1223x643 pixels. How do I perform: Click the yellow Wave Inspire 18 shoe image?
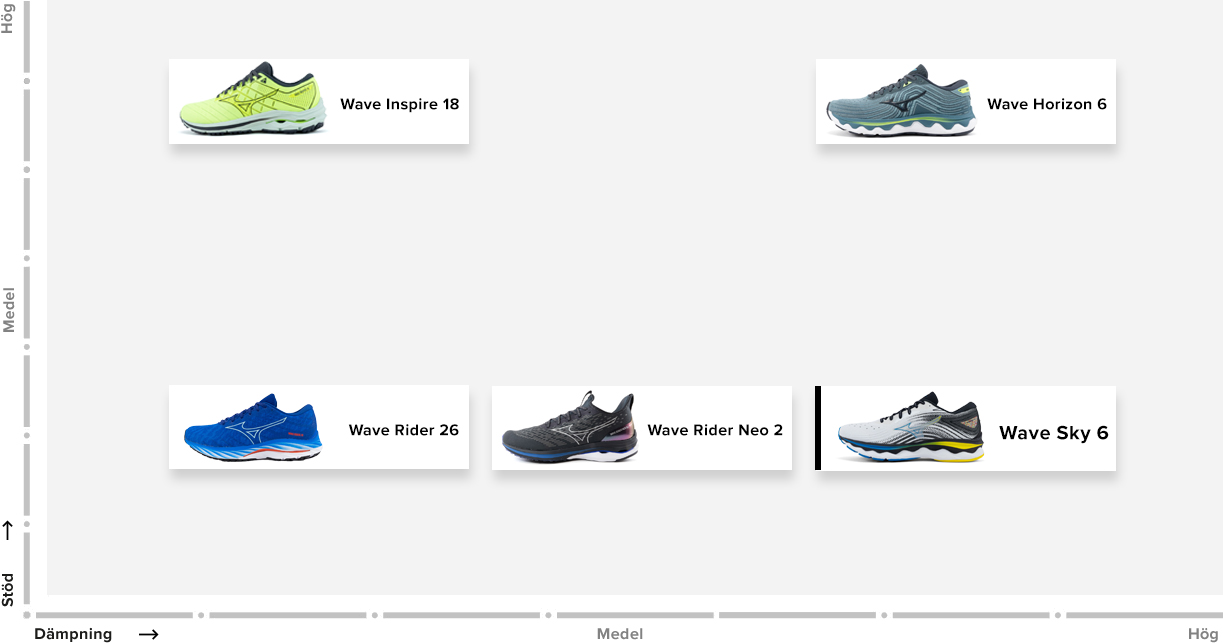[252, 98]
